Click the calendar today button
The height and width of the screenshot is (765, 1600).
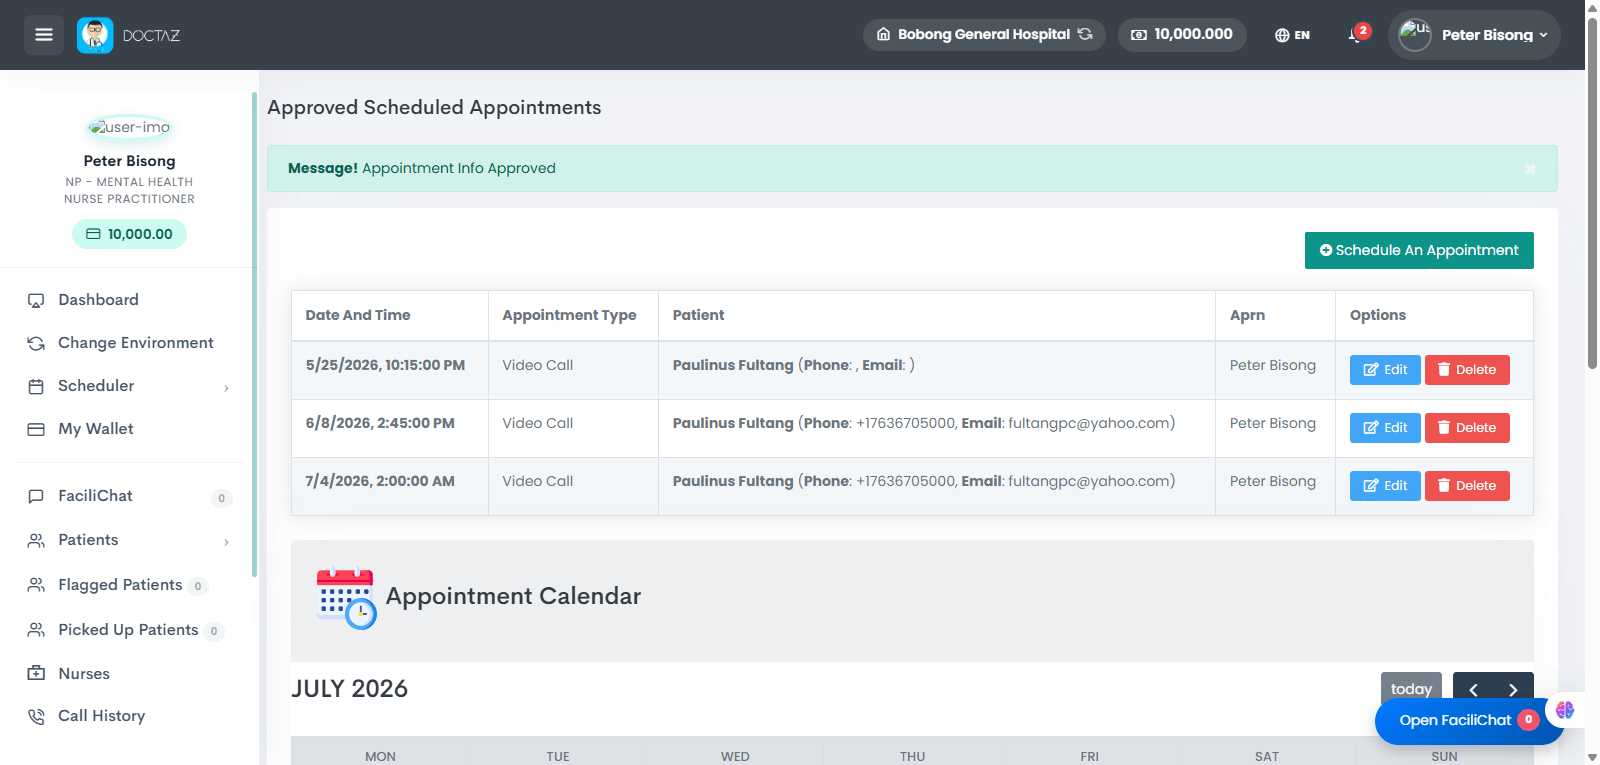[1411, 689]
